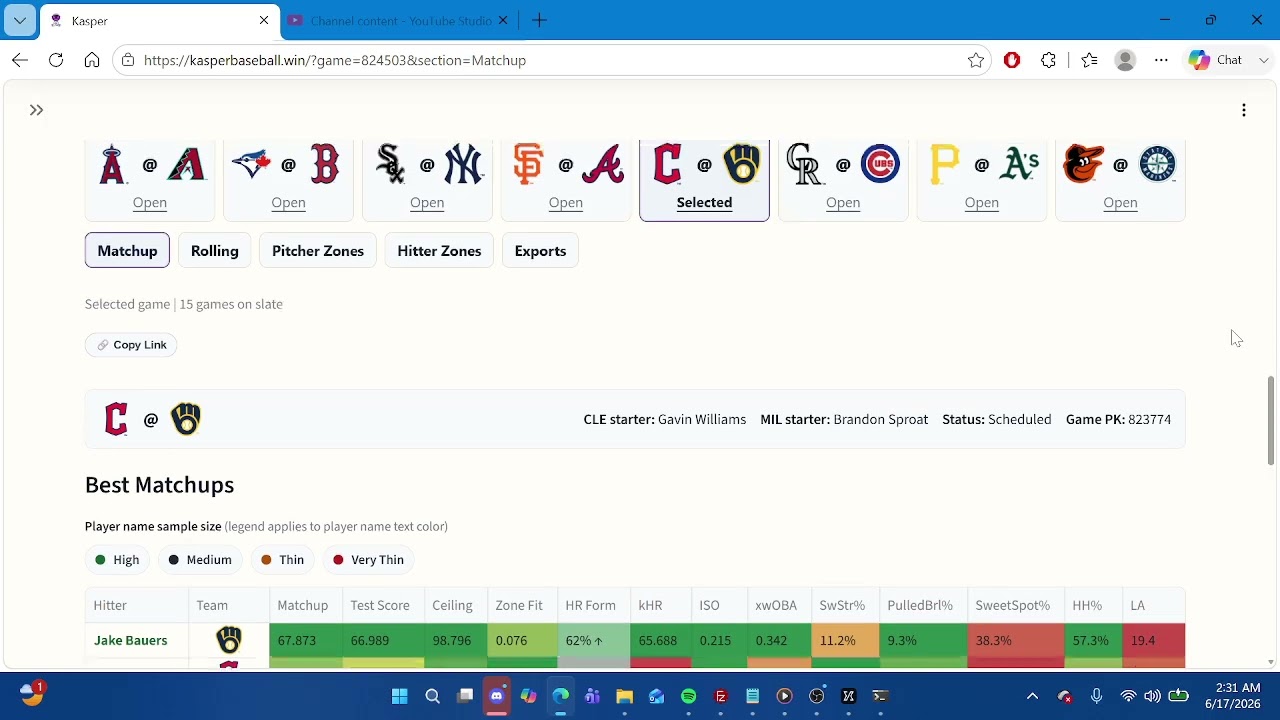The height and width of the screenshot is (720, 1280).
Task: Open browser extensions puzzle icon
Action: [x=1048, y=60]
